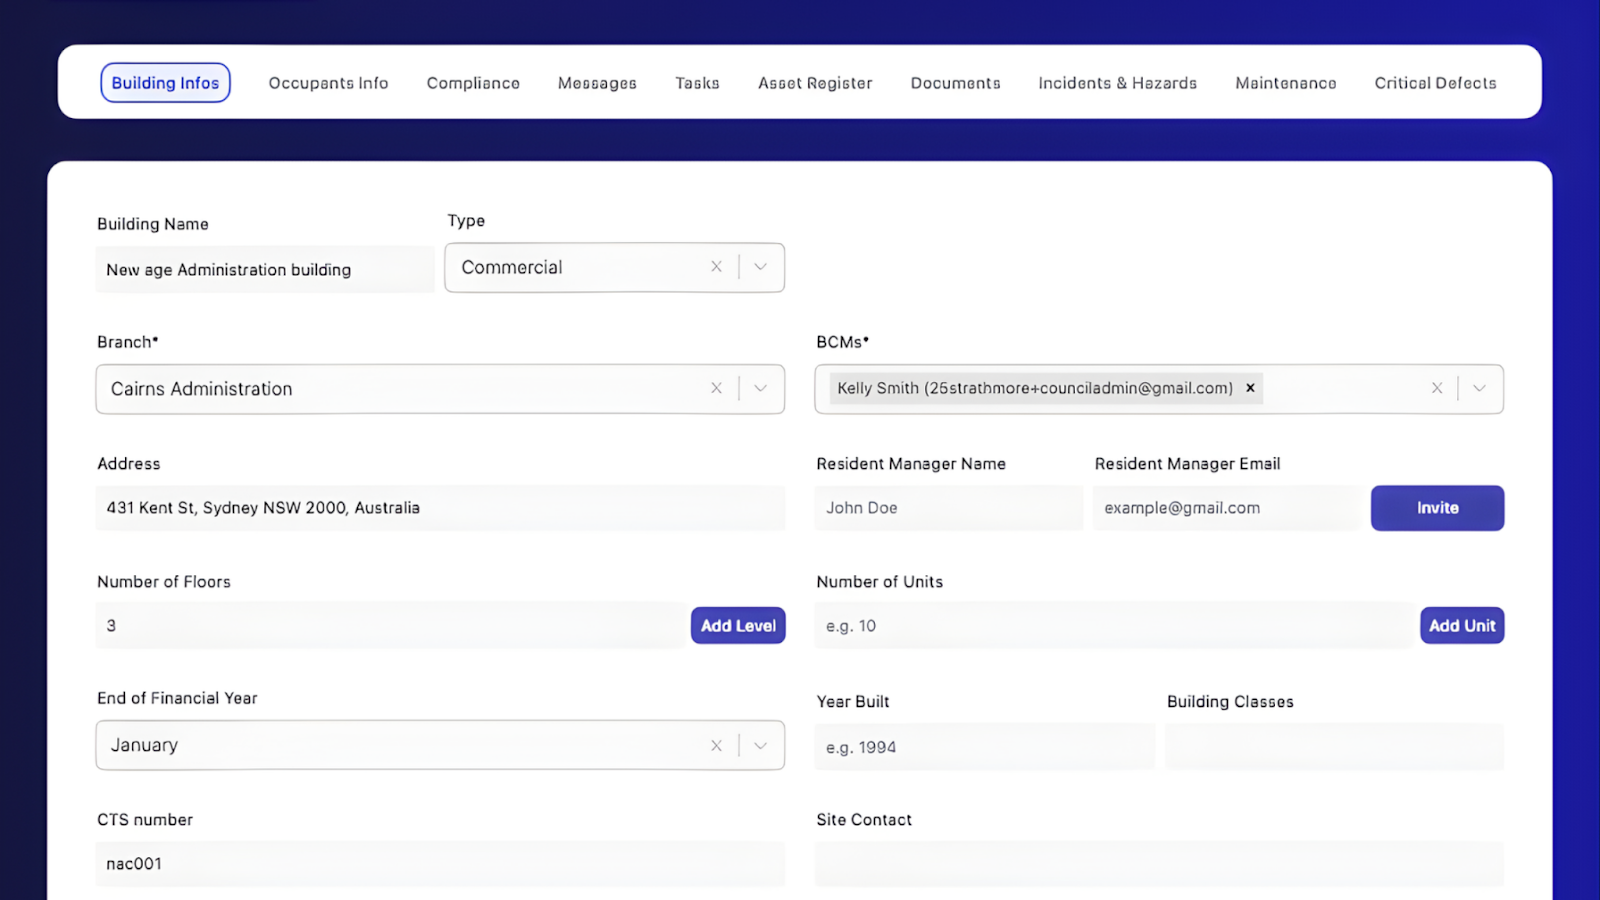View Incidents & Hazards tab
The image size is (1600, 900).
[1117, 83]
